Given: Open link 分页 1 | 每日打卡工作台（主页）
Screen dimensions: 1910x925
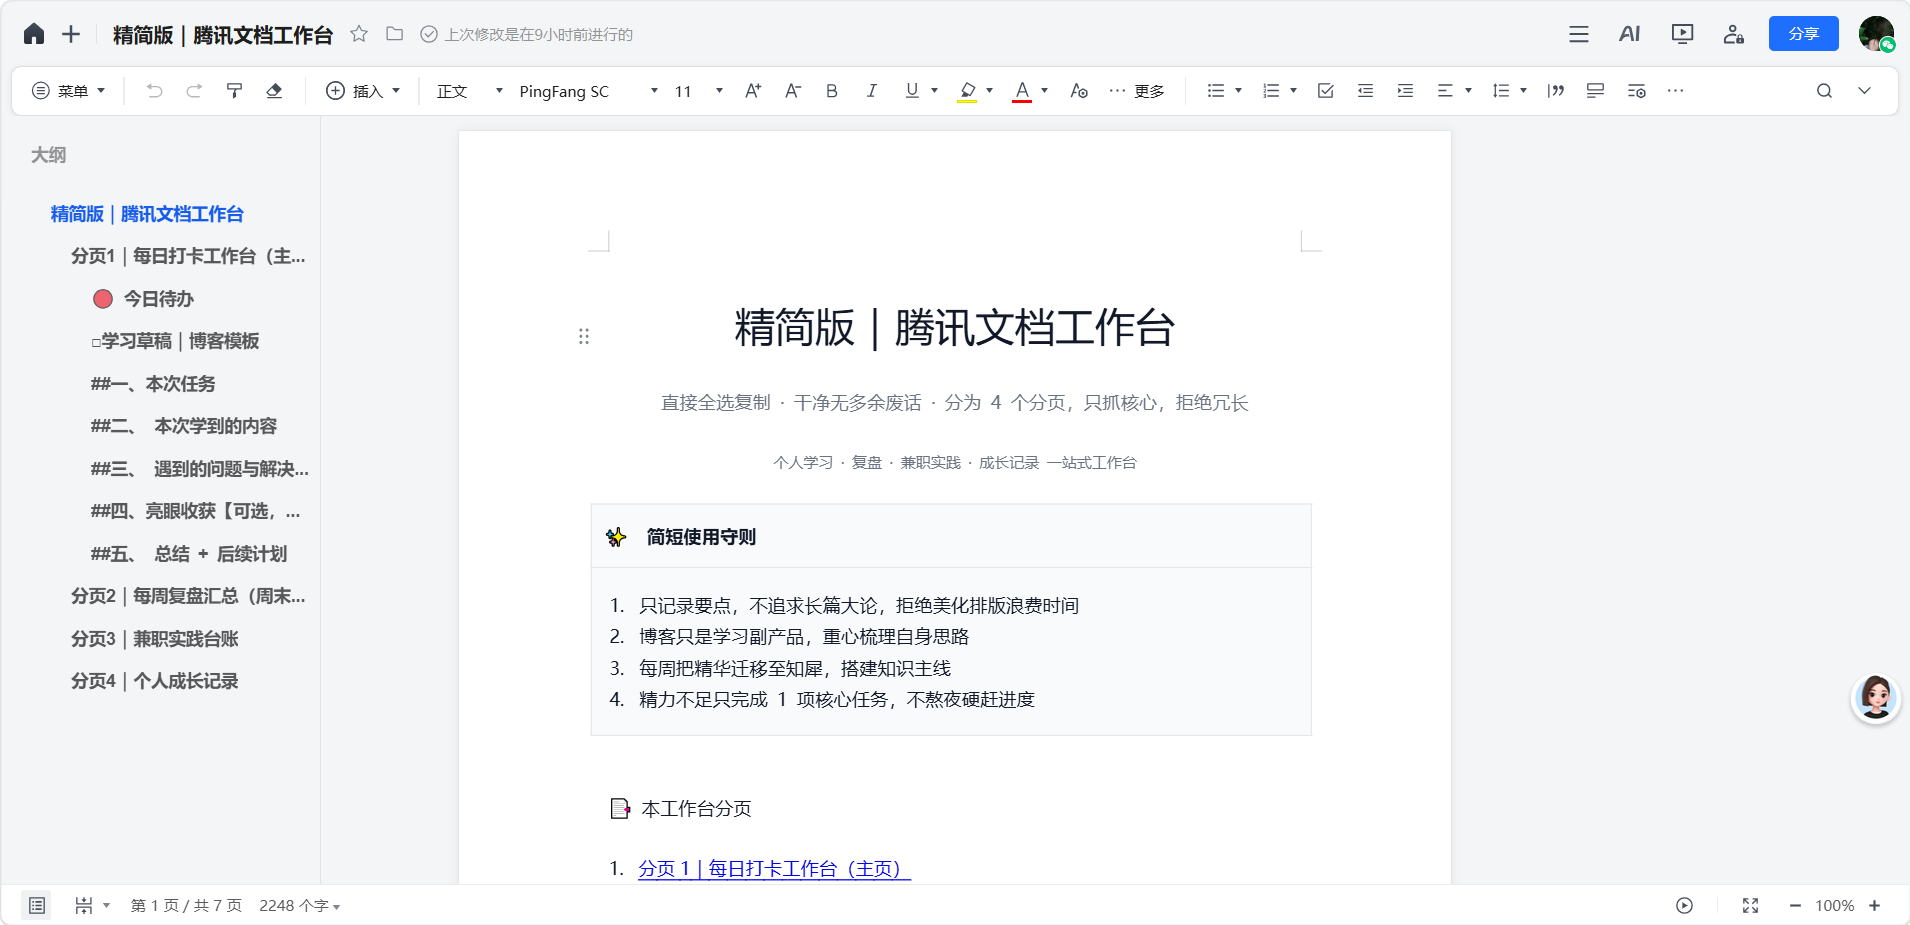Looking at the screenshot, I should click(775, 868).
